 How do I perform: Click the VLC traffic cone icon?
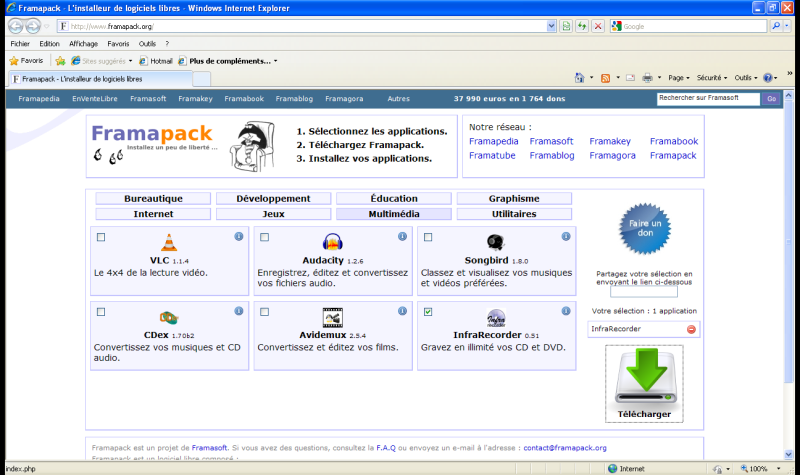point(170,242)
